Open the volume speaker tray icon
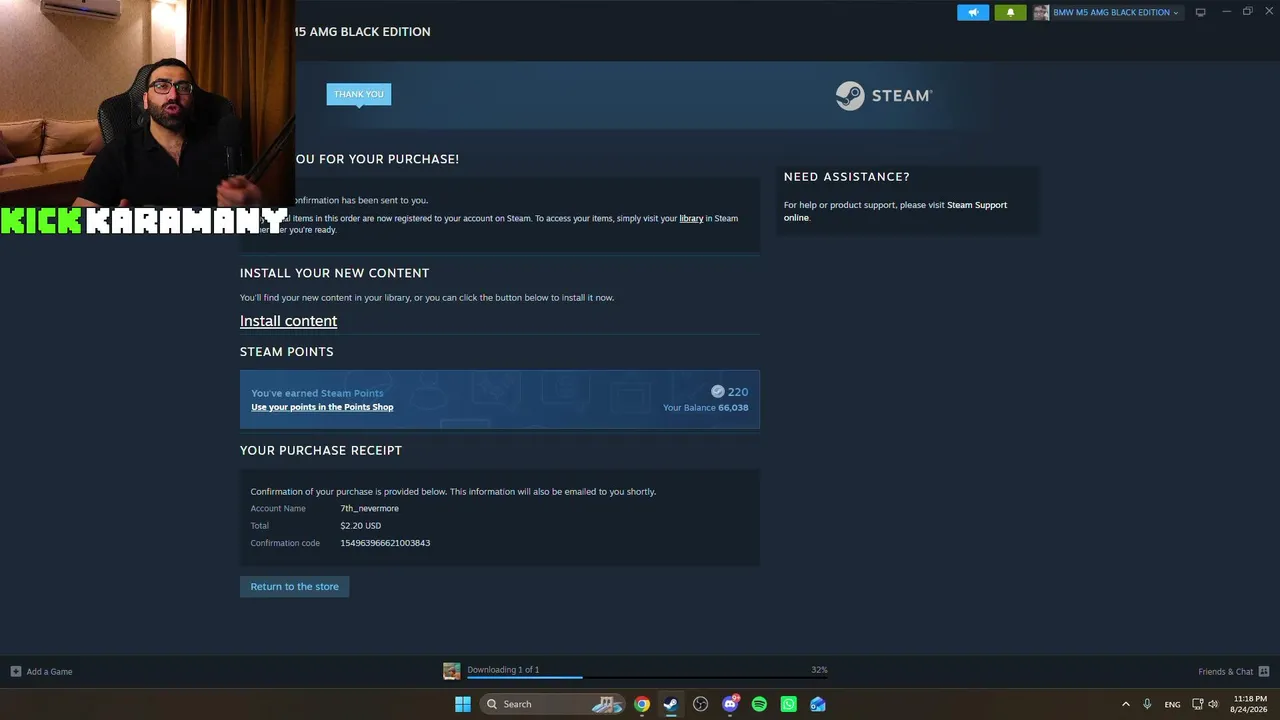Image resolution: width=1280 pixels, height=720 pixels. coord(1213,704)
